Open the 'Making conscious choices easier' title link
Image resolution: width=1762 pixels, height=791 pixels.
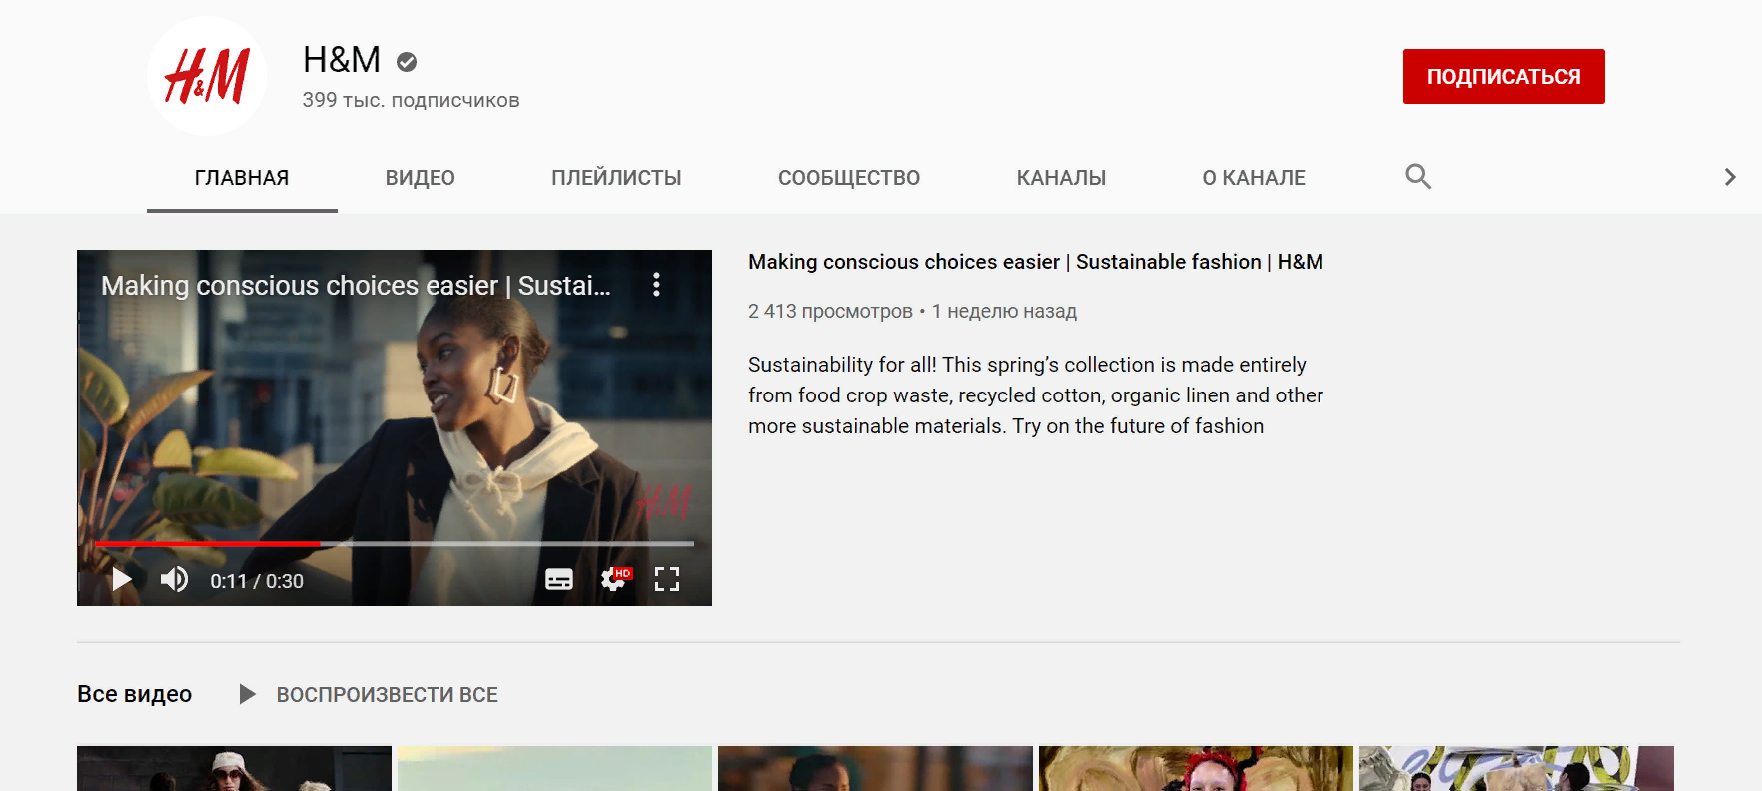(1035, 262)
